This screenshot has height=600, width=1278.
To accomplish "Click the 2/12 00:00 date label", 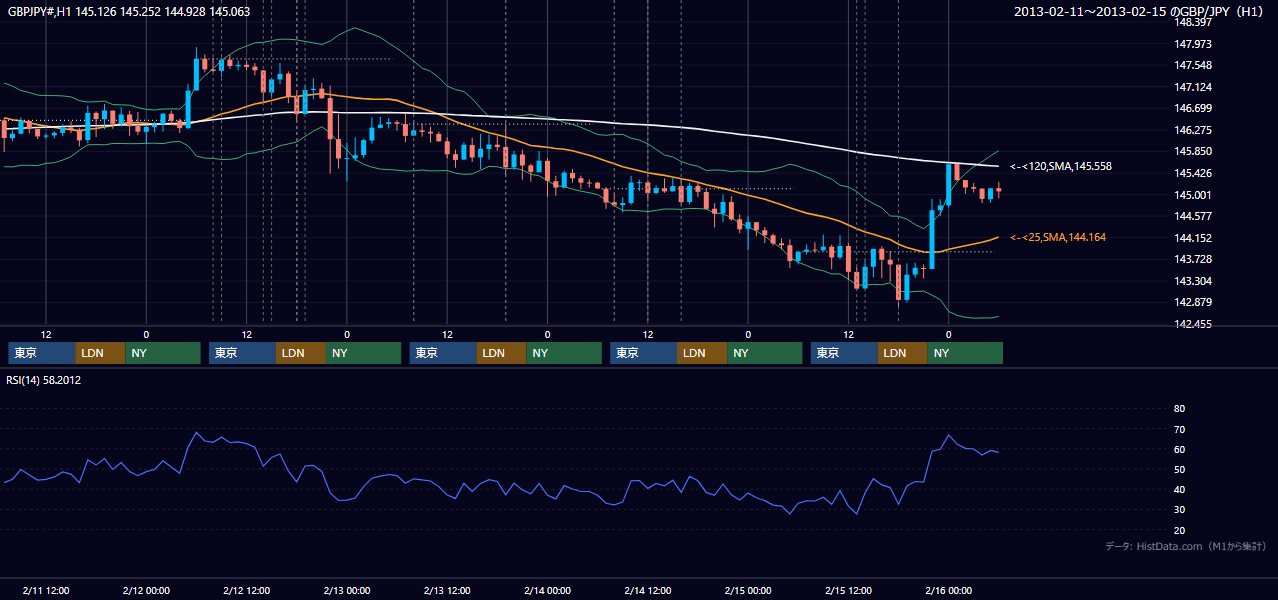I will [146, 590].
